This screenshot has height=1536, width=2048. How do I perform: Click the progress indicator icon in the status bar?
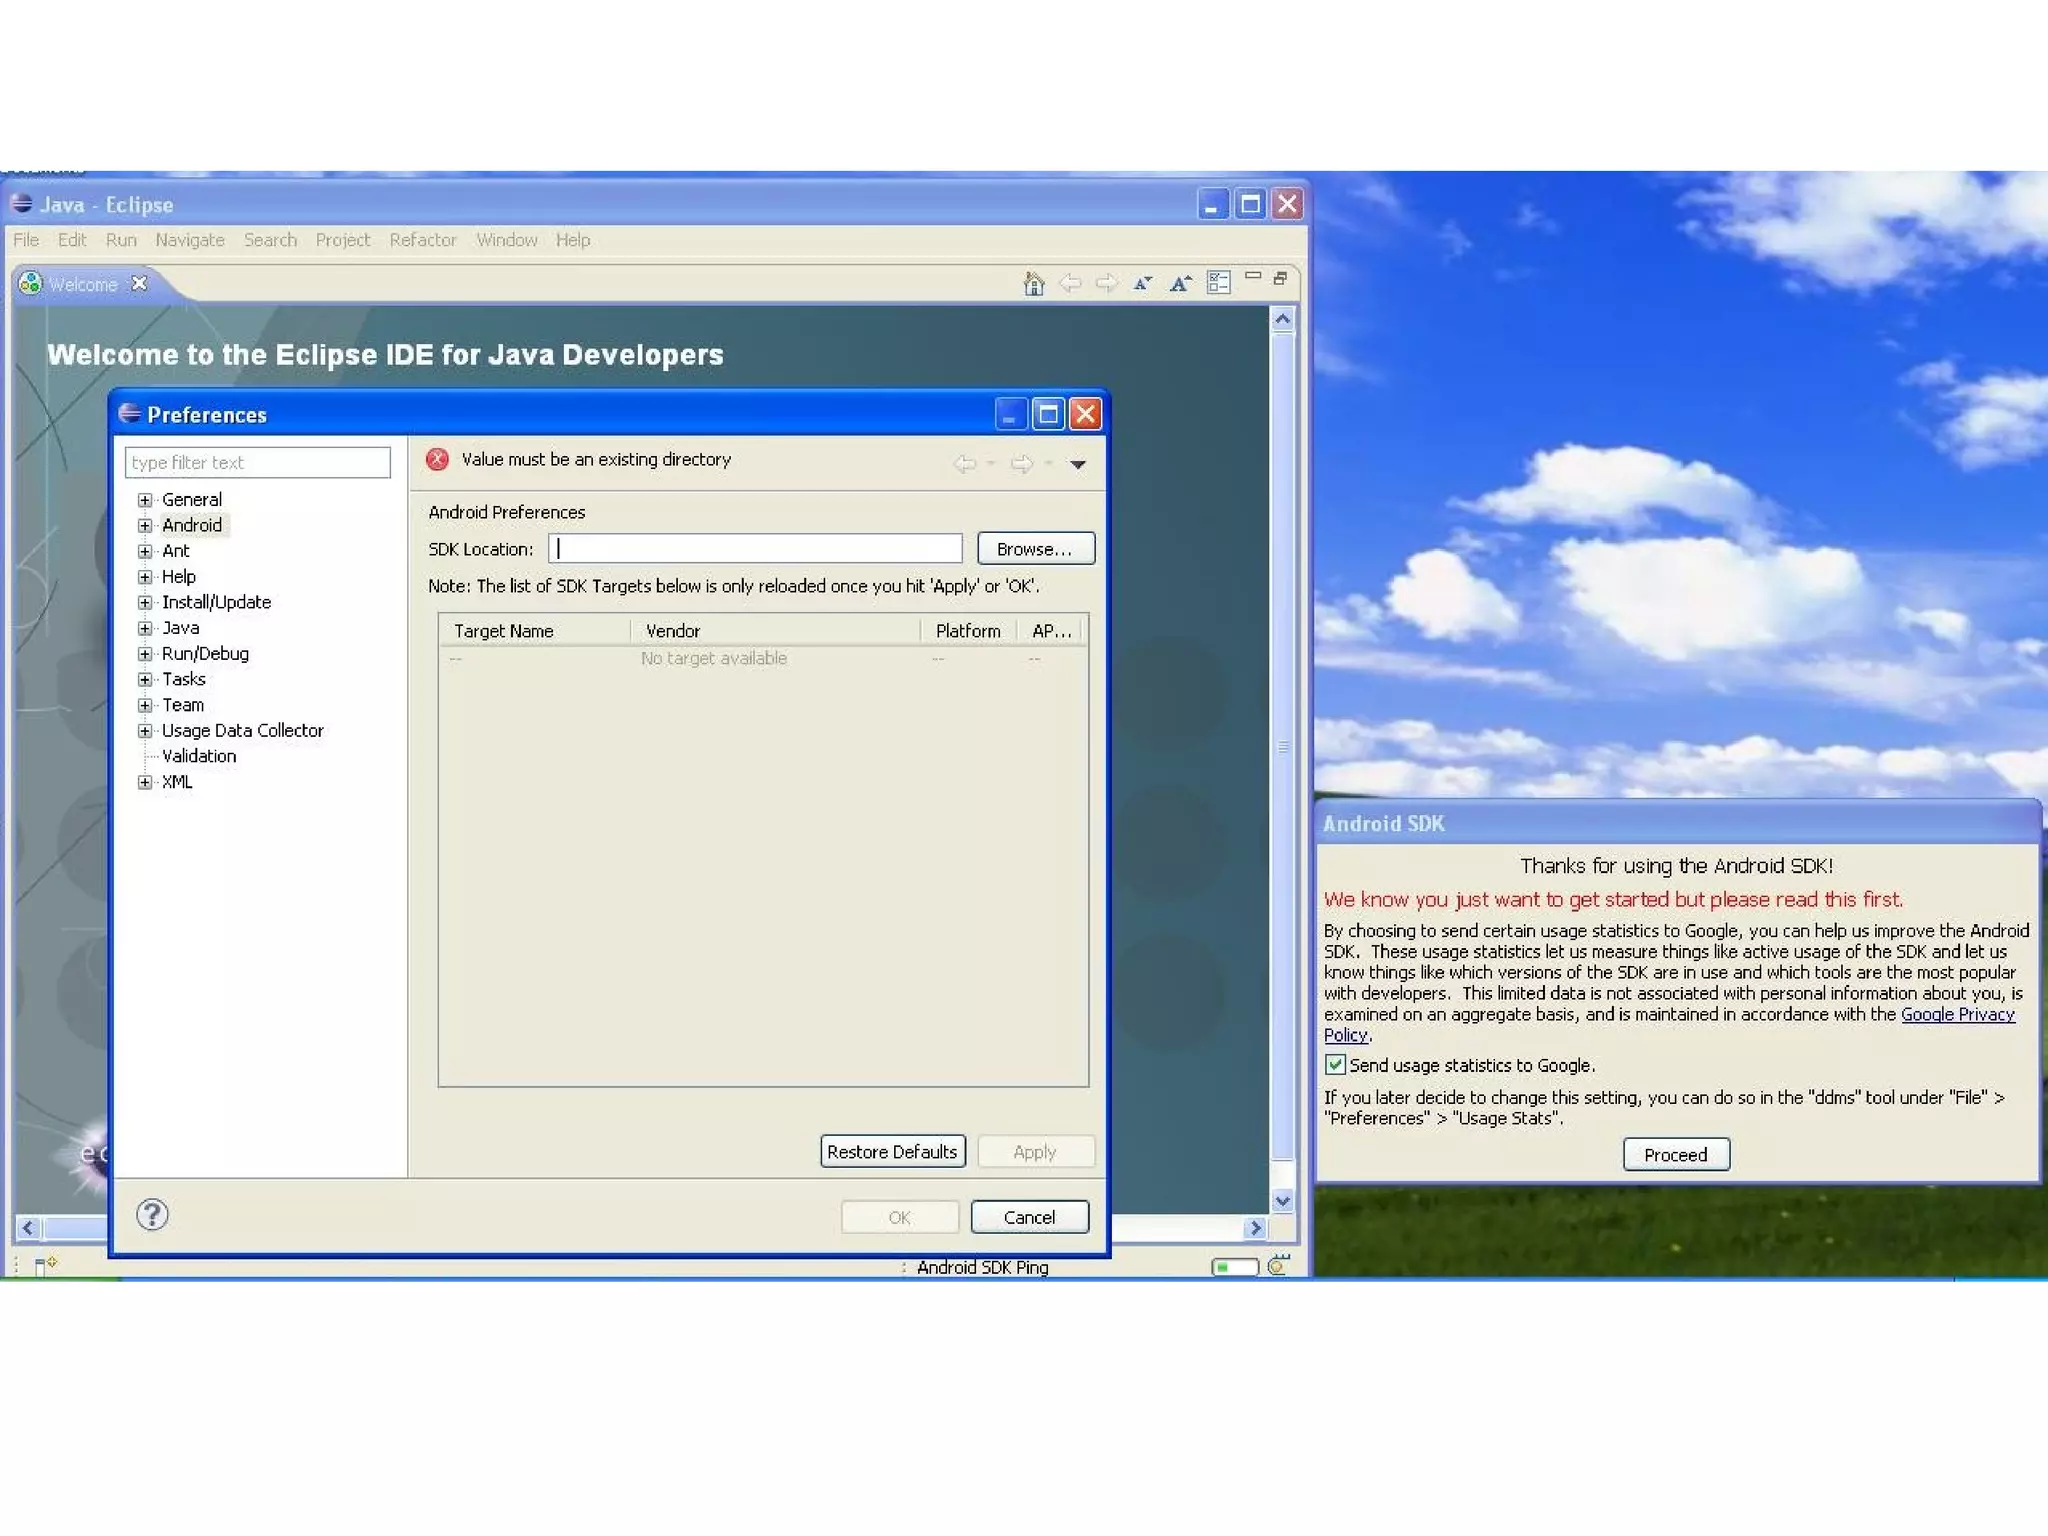(x=1277, y=1266)
